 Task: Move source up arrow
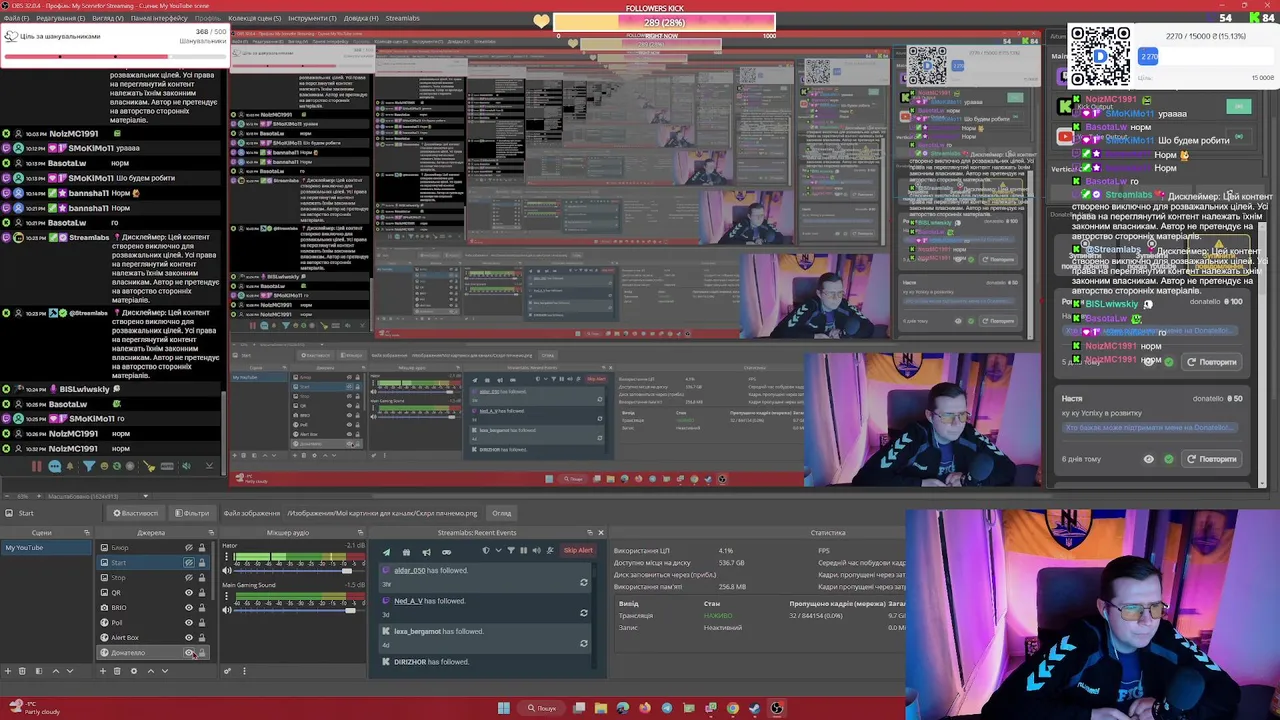150,671
